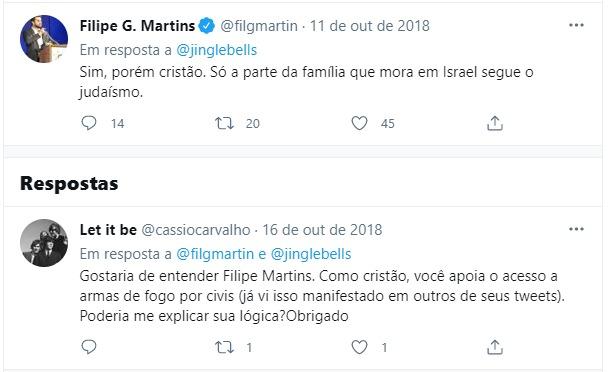608x372 pixels.
Task: Open the 16 de out de 2018 timestamp
Action: [x=322, y=230]
